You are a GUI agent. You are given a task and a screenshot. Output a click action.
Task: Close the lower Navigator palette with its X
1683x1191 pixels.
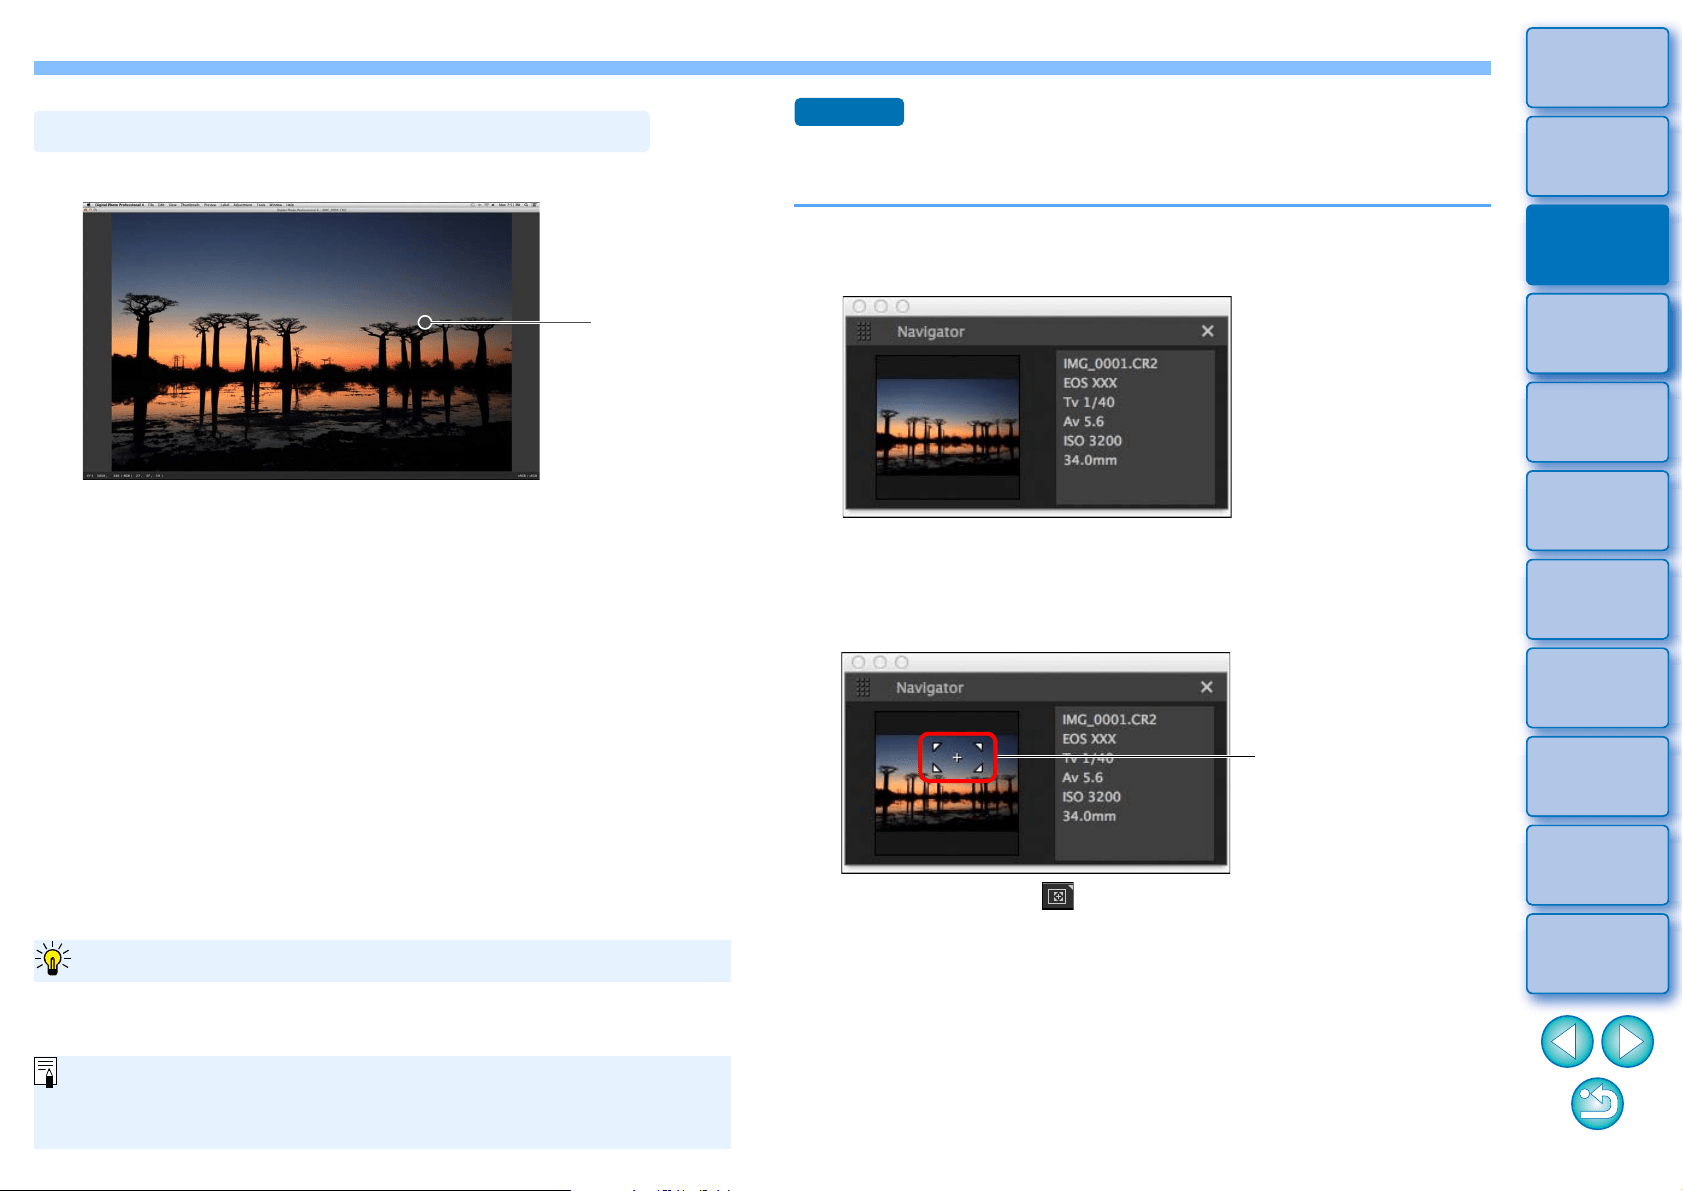(x=1206, y=687)
